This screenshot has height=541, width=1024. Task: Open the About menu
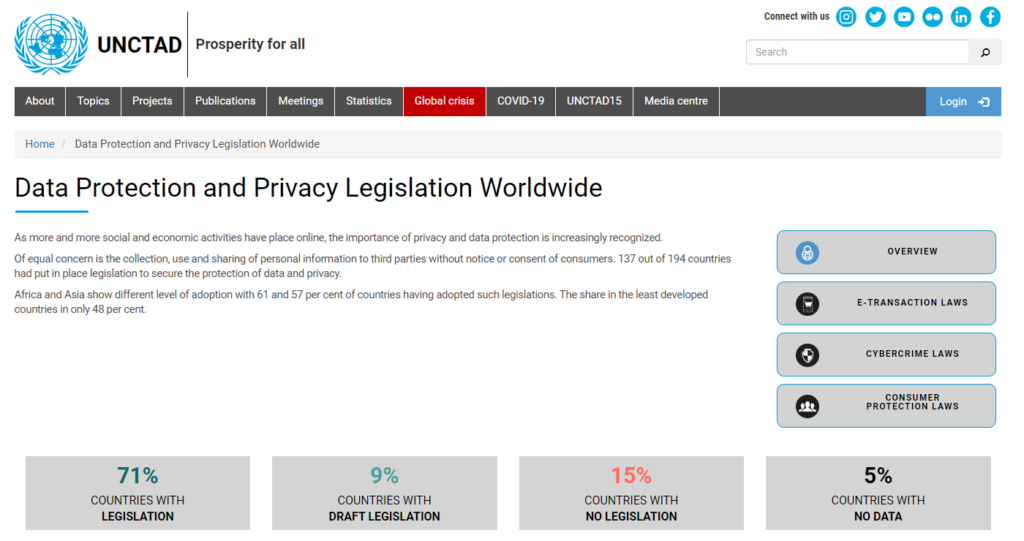click(40, 101)
